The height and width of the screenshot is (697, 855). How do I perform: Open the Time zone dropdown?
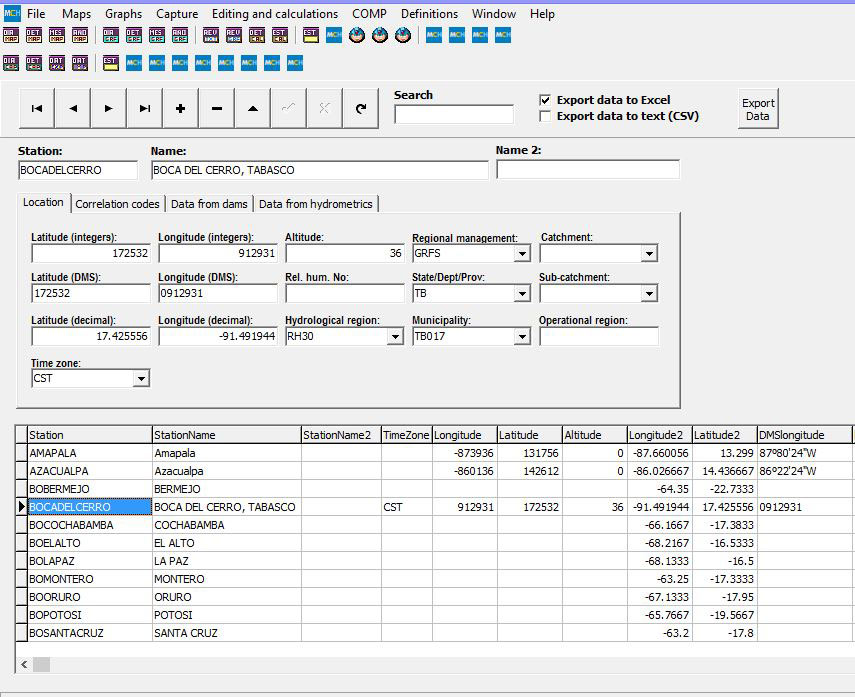141,379
